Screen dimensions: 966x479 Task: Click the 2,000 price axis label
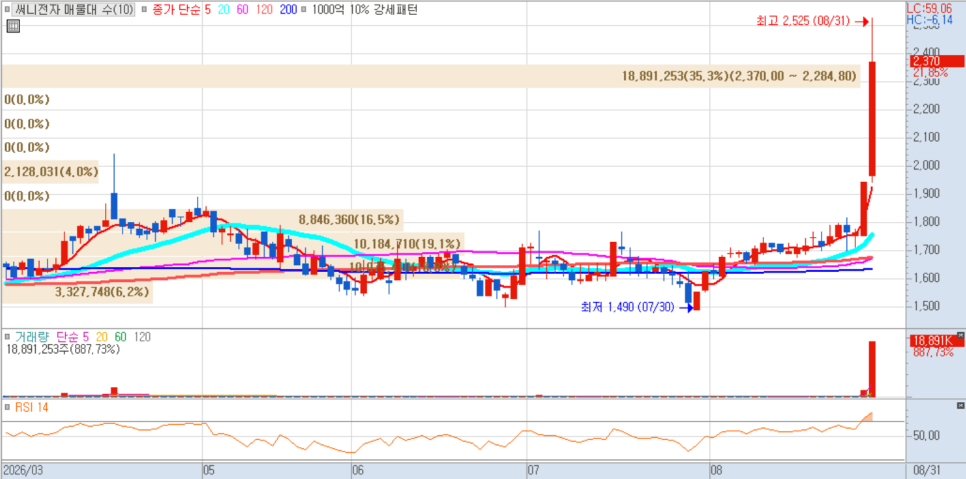[x=927, y=166]
